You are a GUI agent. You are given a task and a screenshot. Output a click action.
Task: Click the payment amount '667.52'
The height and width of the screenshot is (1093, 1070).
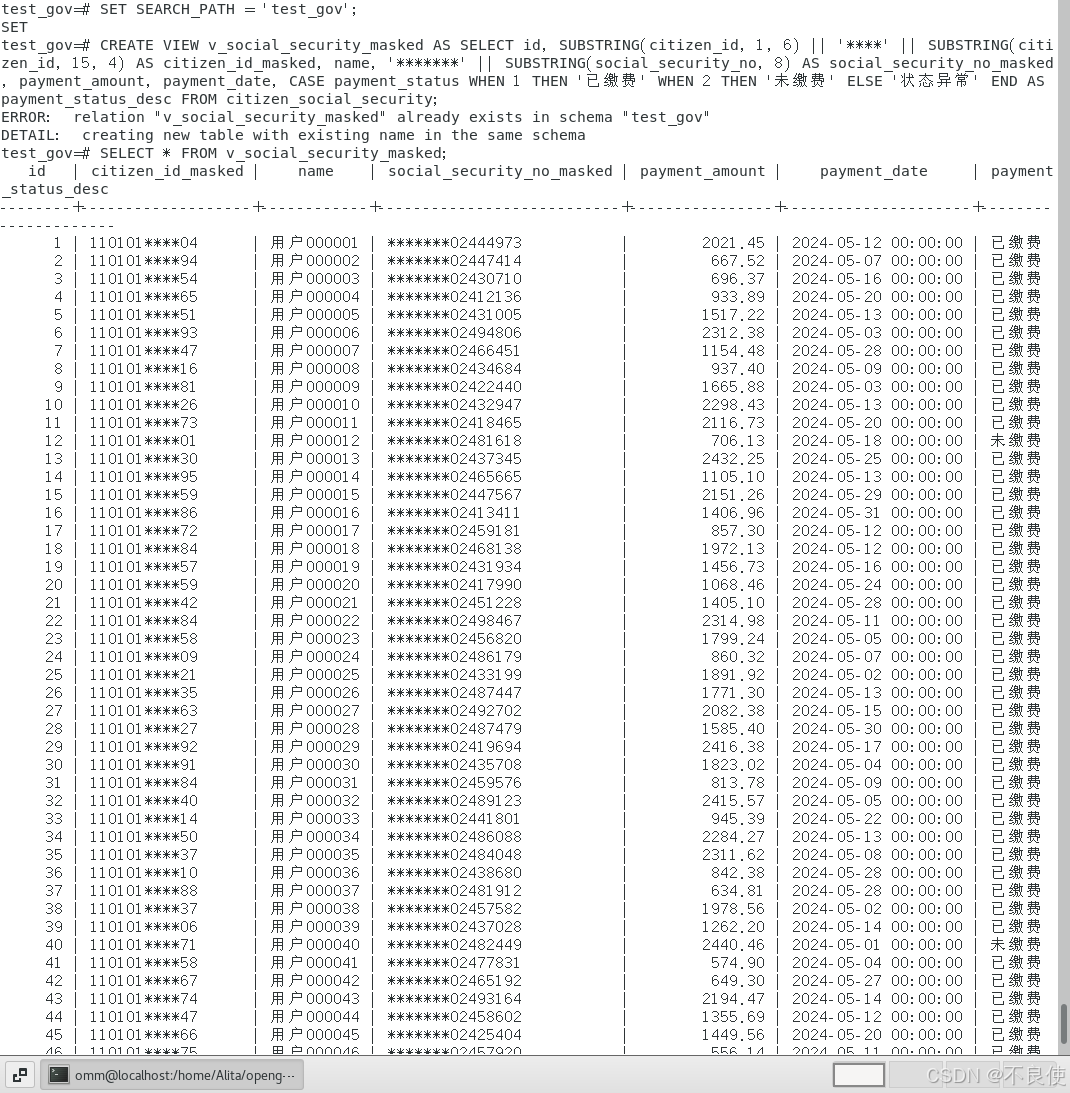[737, 261]
